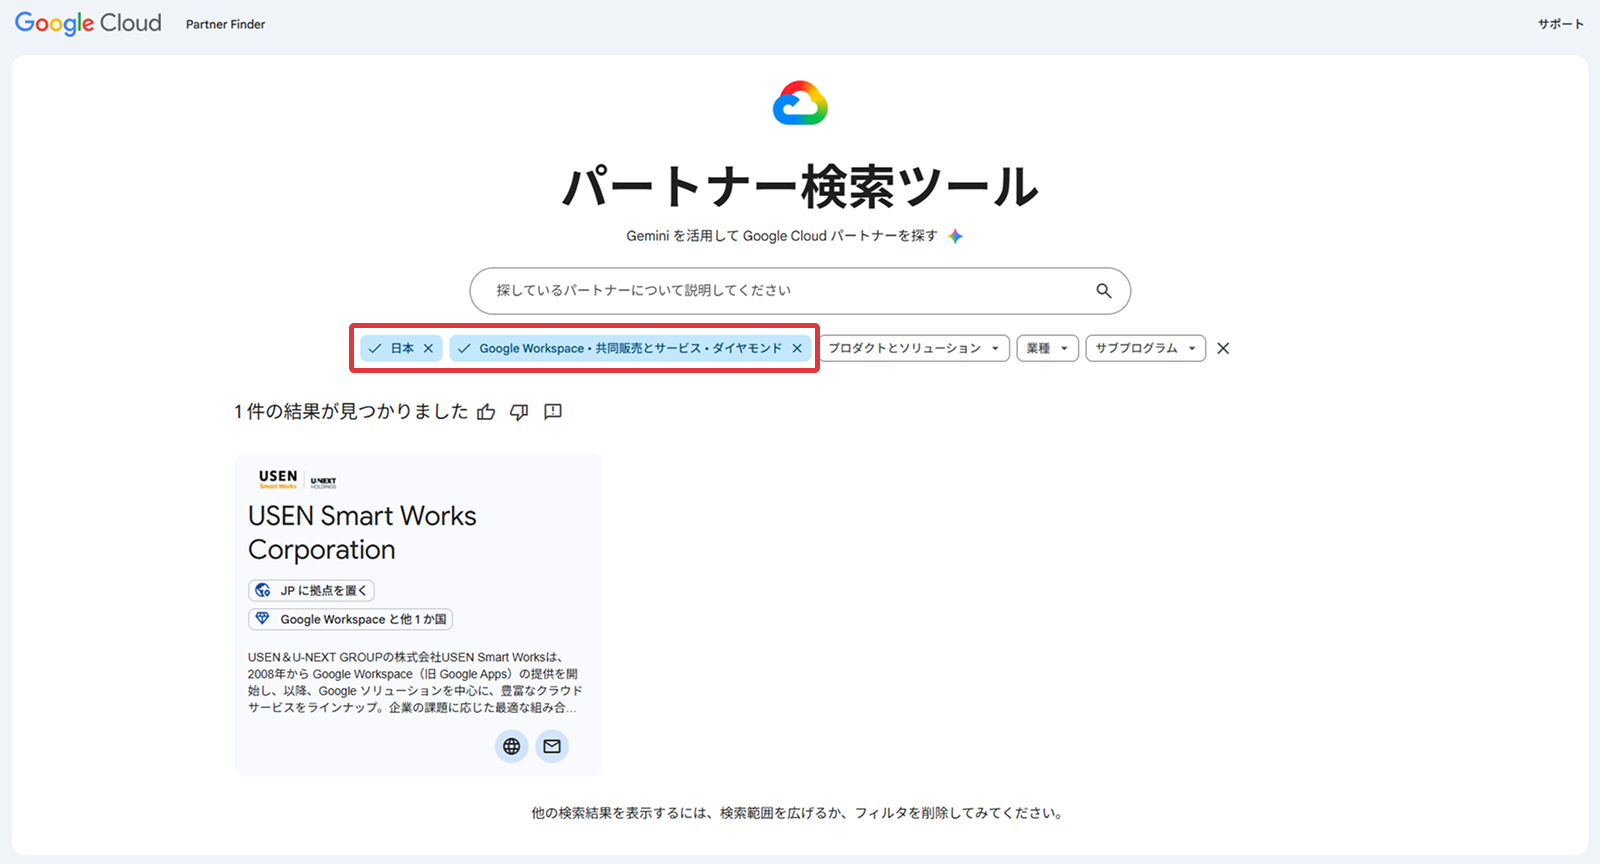Click the パートナー検索ツール heading

(800, 187)
